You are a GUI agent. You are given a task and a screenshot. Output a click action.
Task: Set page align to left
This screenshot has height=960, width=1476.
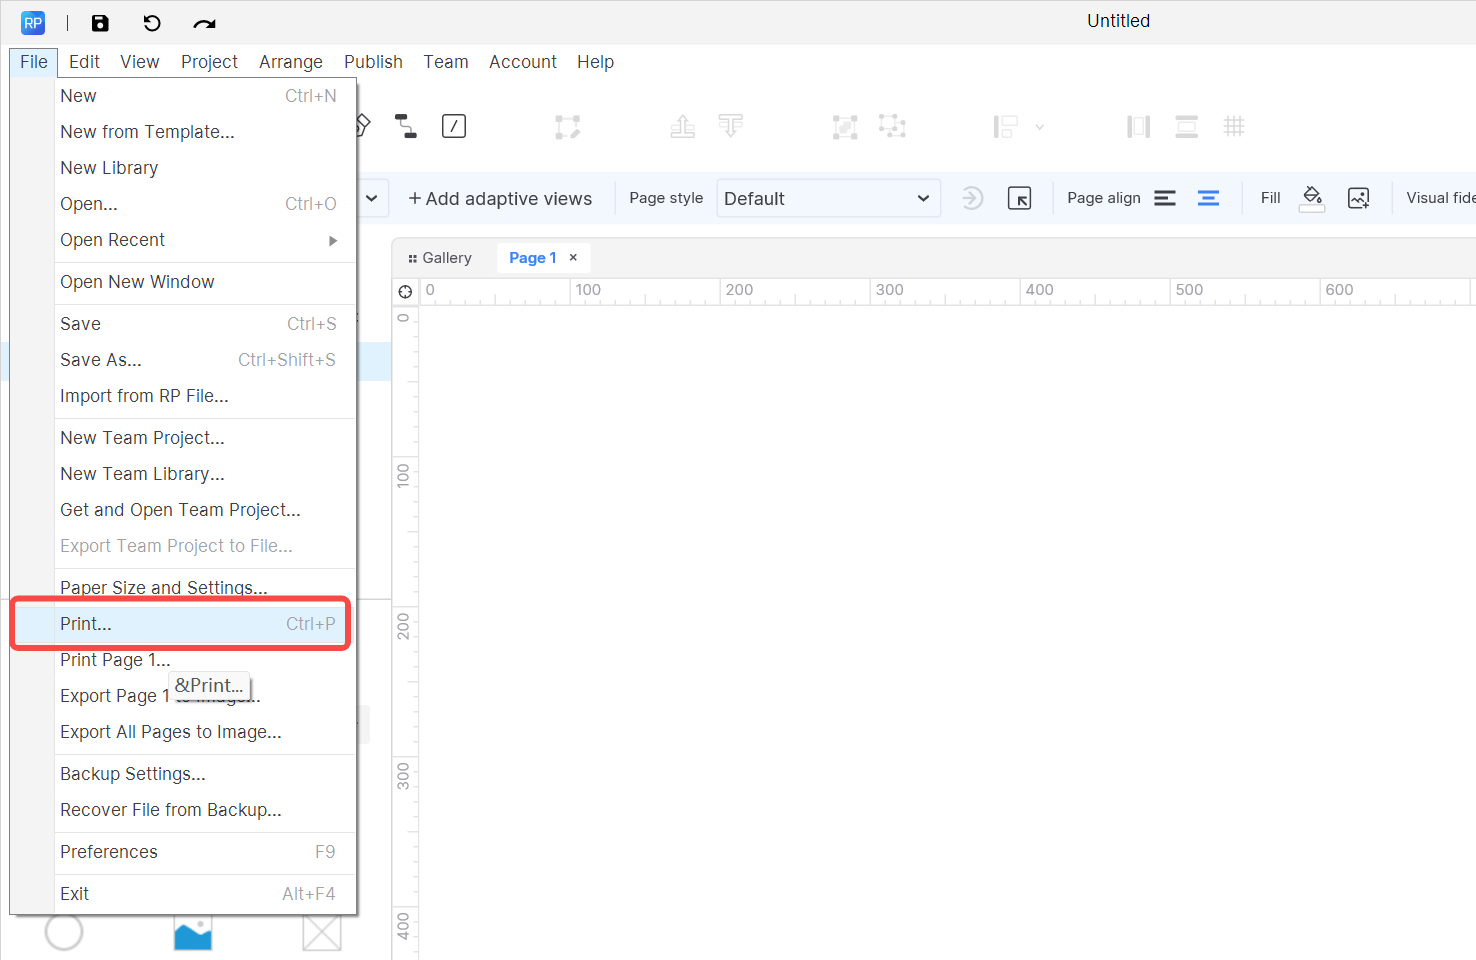pos(1165,198)
